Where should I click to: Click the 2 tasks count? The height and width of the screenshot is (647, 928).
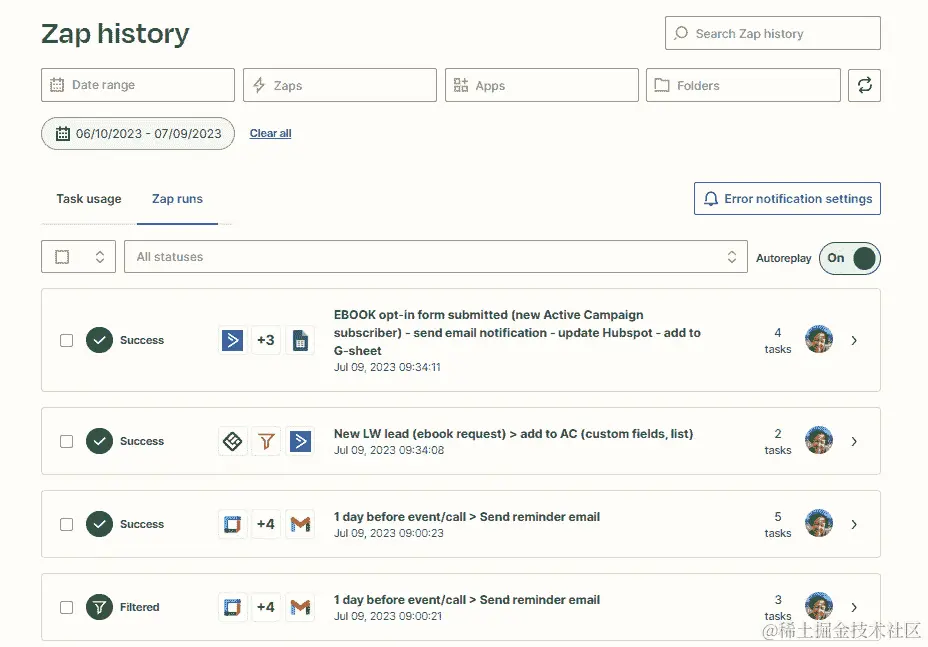[778, 442]
